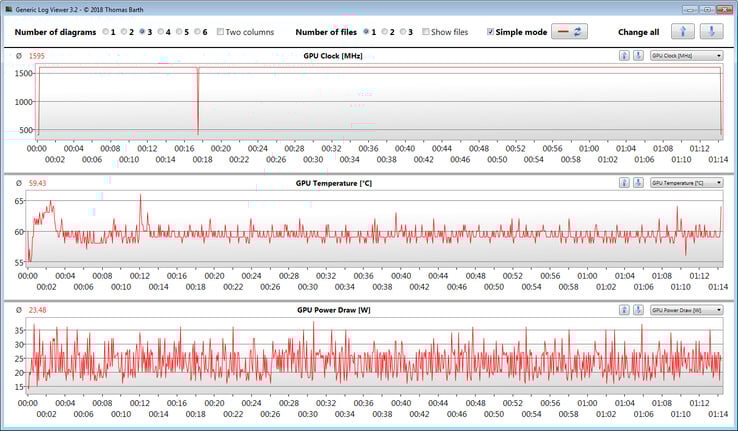The height and width of the screenshot is (431, 738).
Task: Select 3 for Number of files
Action: (403, 32)
